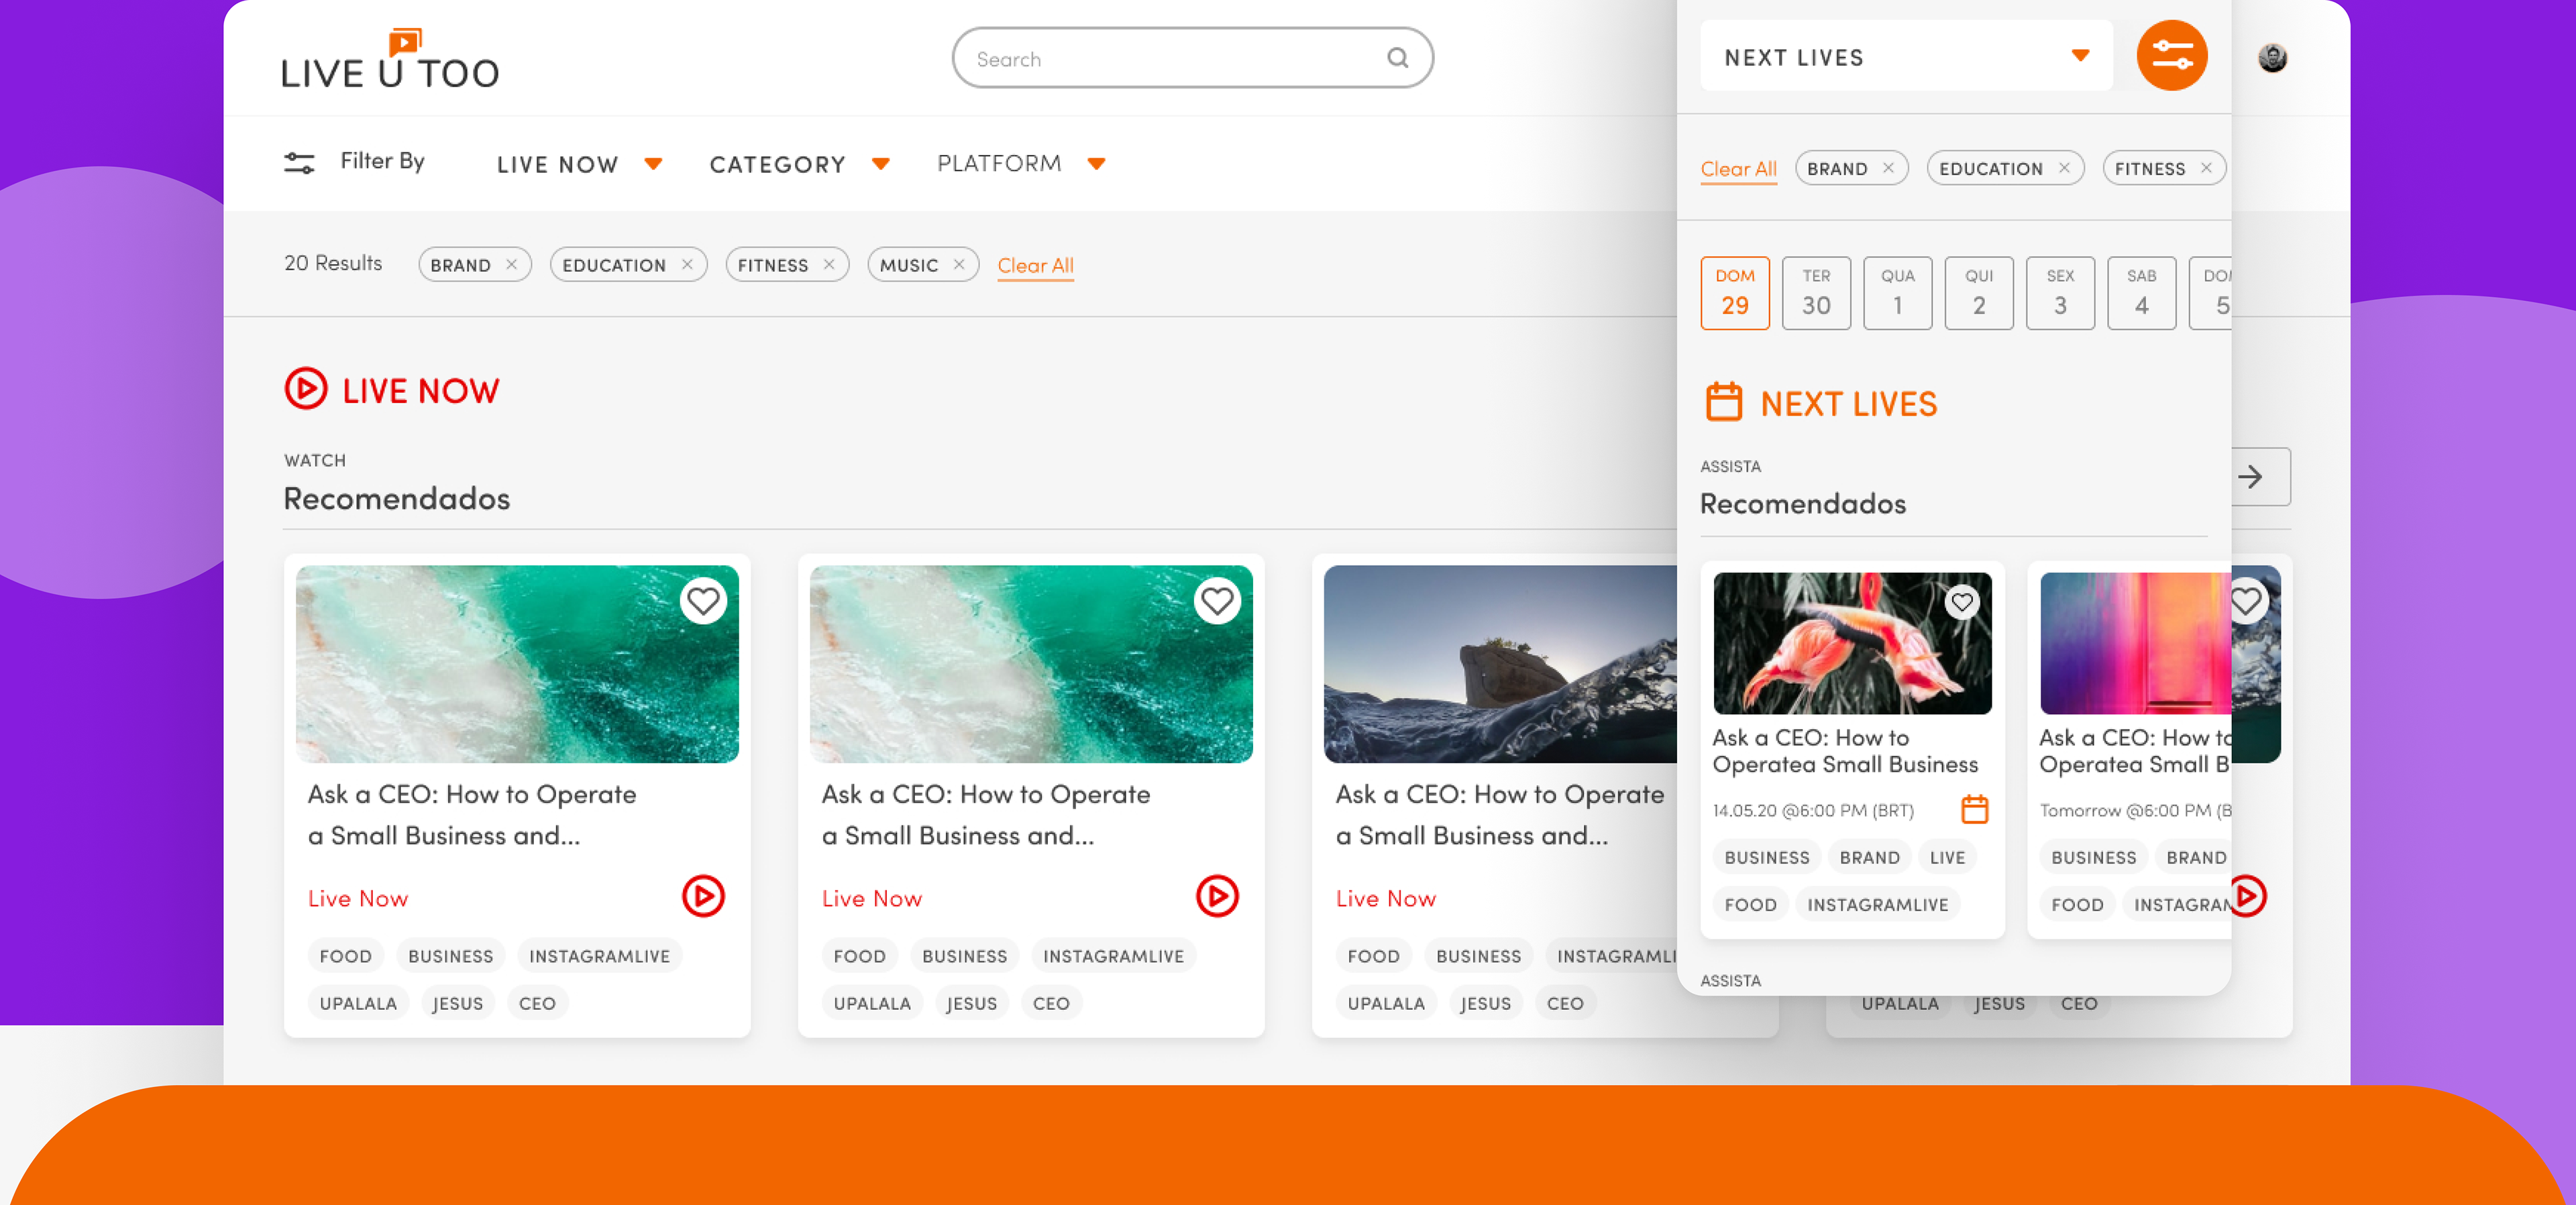Click LIVE tag on flamingo card

(x=1947, y=857)
